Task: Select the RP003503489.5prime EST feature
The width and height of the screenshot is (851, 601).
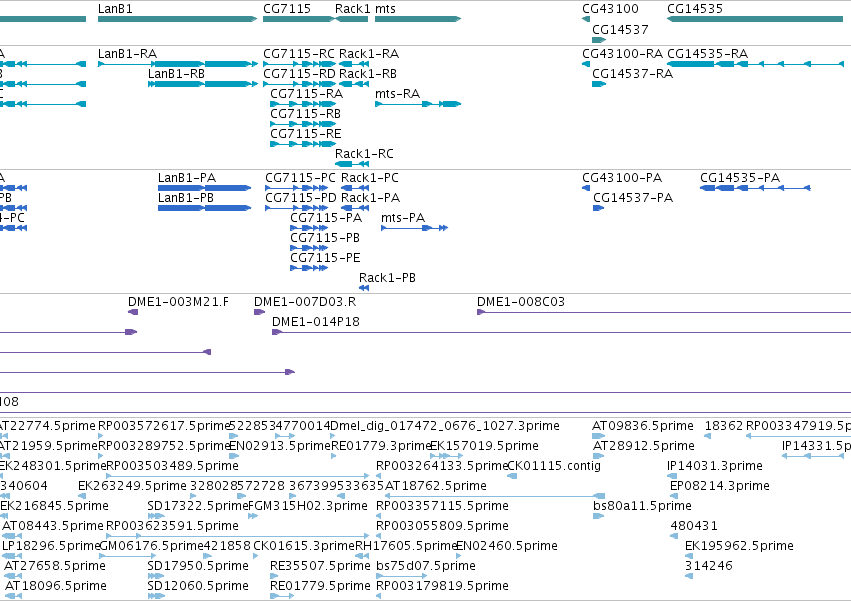Action: tap(238, 476)
